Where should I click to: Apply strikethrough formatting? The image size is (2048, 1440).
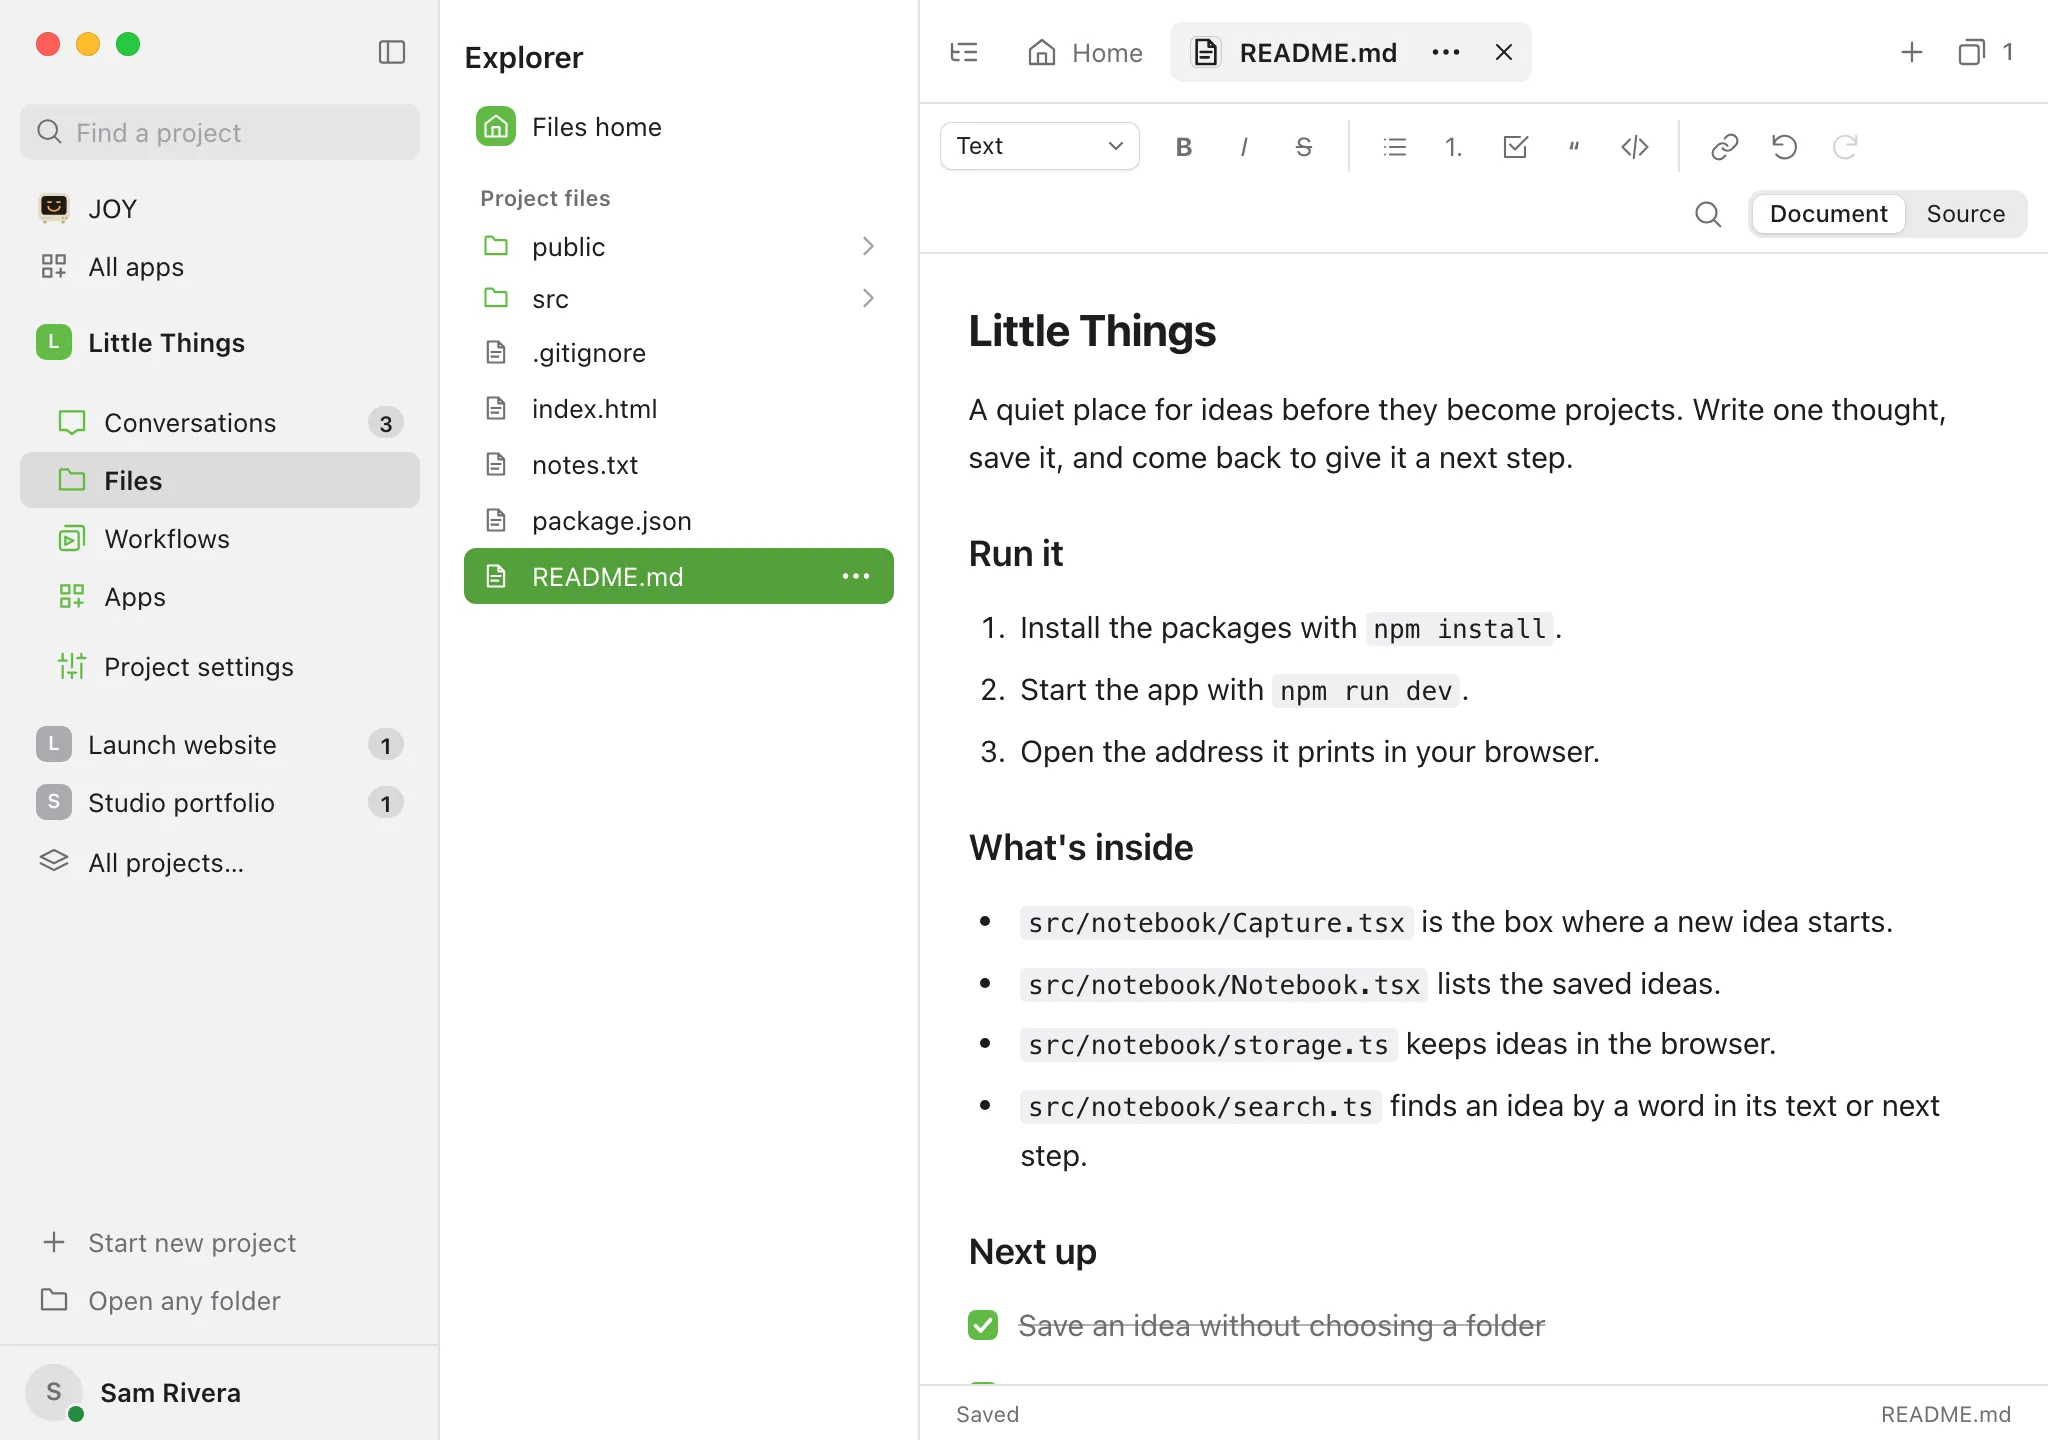[x=1304, y=147]
